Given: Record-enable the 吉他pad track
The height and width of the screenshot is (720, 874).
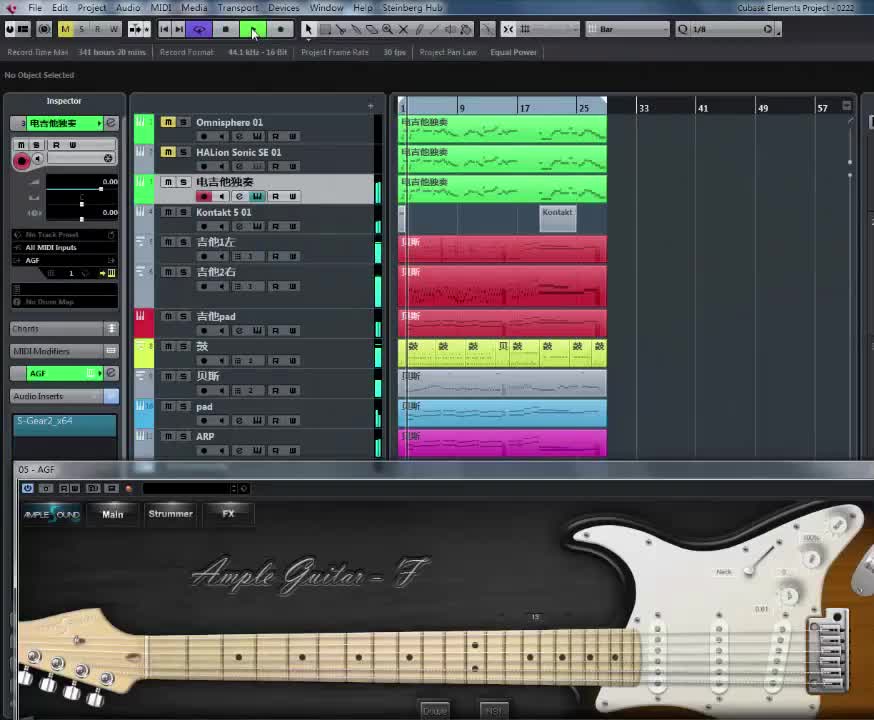Looking at the screenshot, I should [x=204, y=331].
